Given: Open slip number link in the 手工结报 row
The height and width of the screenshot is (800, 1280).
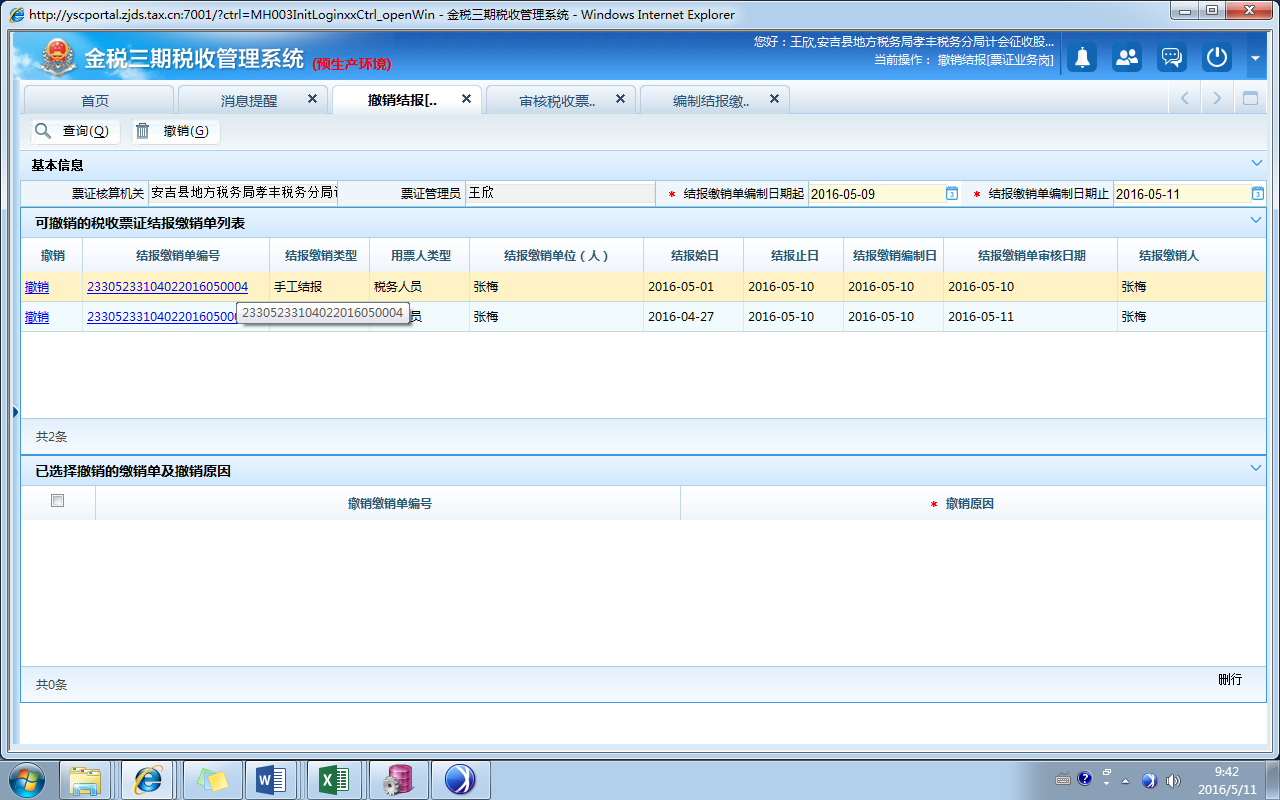Looking at the screenshot, I should (x=168, y=287).
